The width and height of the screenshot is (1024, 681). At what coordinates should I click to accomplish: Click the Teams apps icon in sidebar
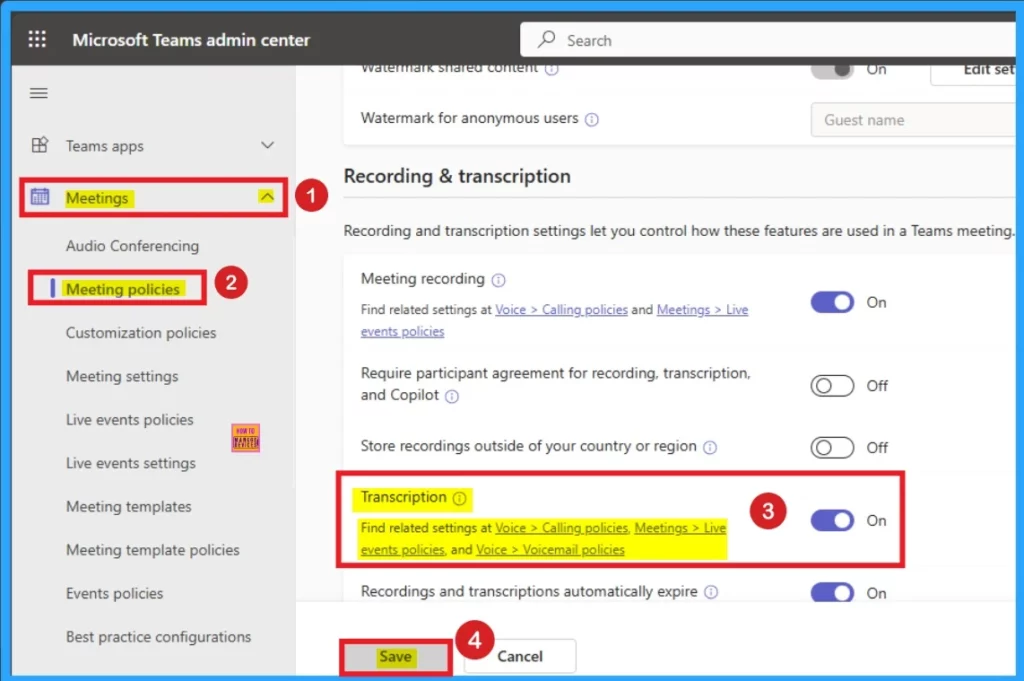[40, 145]
